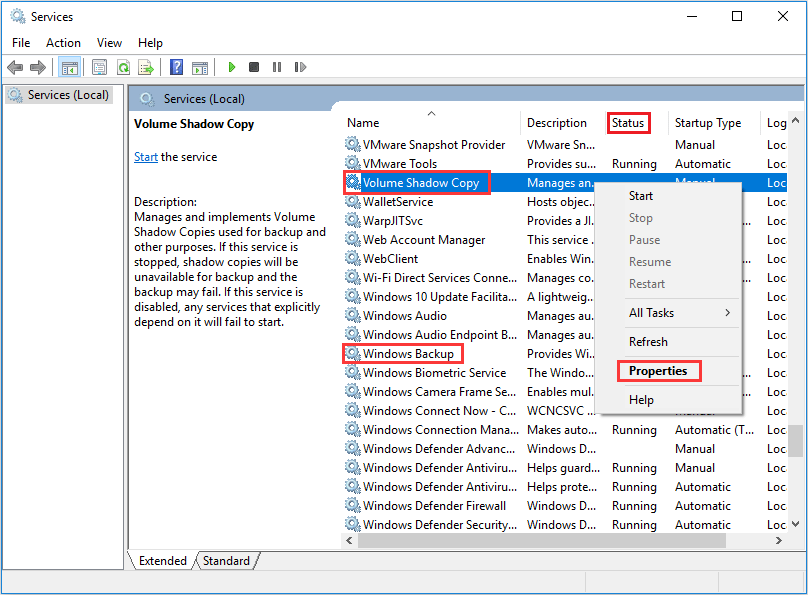Image resolution: width=808 pixels, height=595 pixels.
Task: Click the Pause Service toolbar icon
Action: click(277, 67)
